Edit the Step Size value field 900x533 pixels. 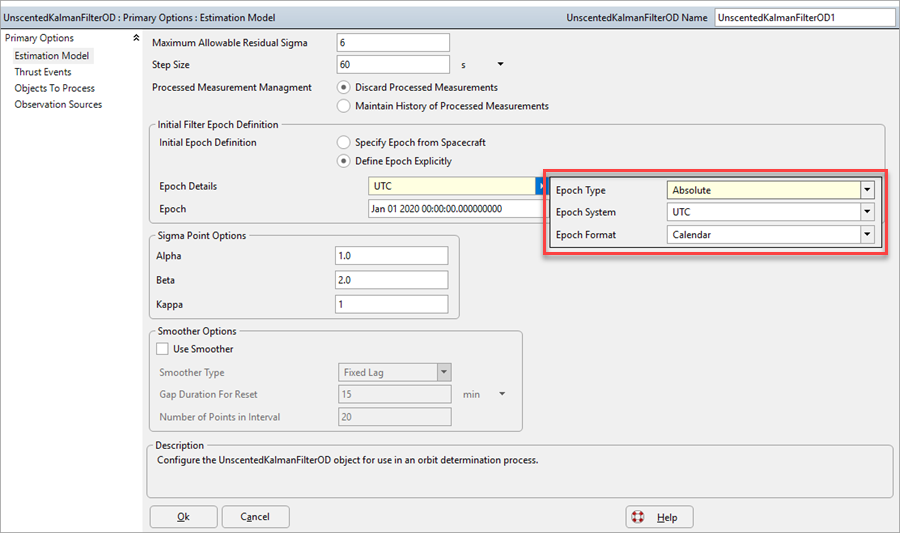(x=393, y=64)
